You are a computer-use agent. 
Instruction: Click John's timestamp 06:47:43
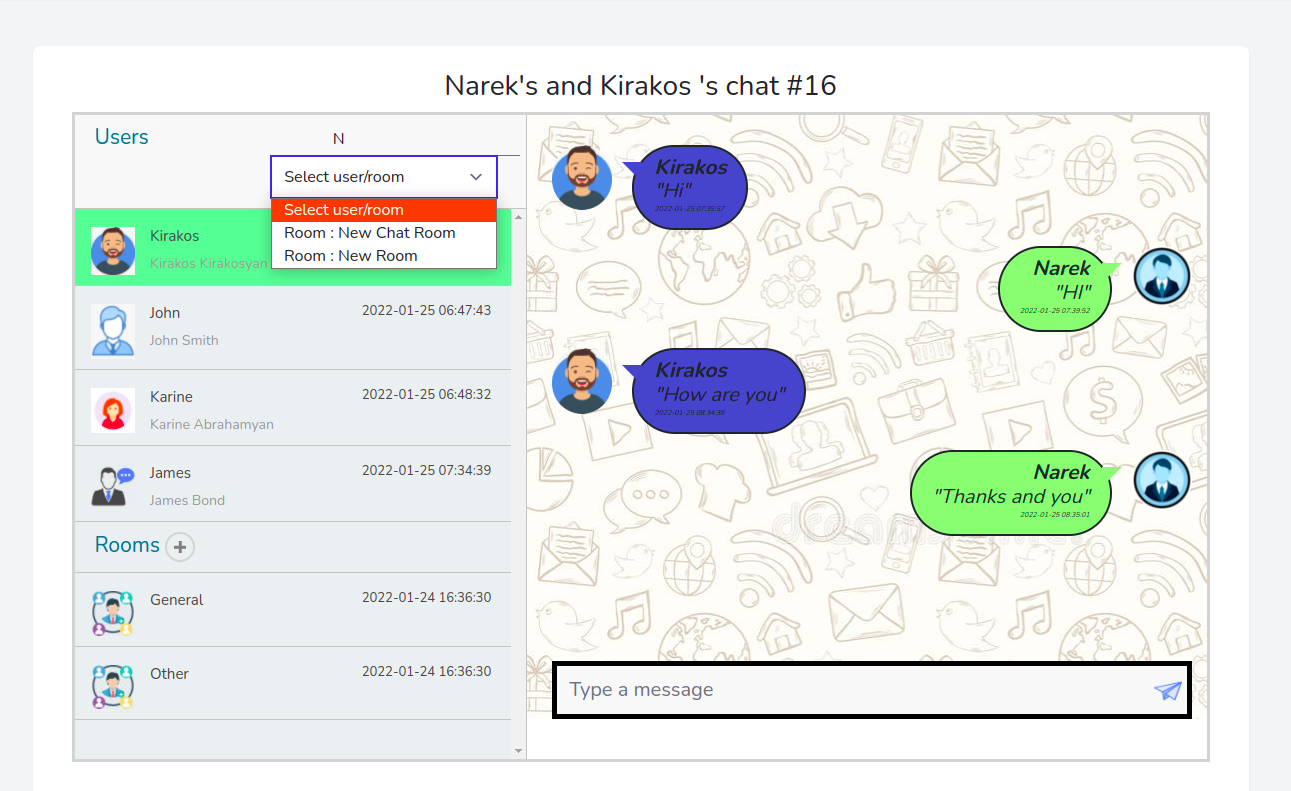427,311
